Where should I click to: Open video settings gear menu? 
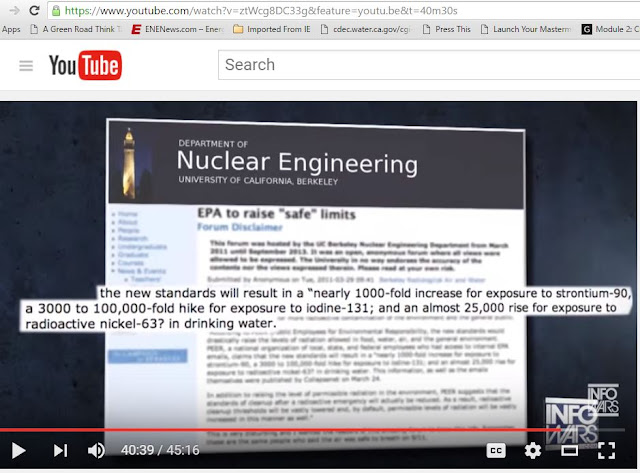pyautogui.click(x=533, y=451)
